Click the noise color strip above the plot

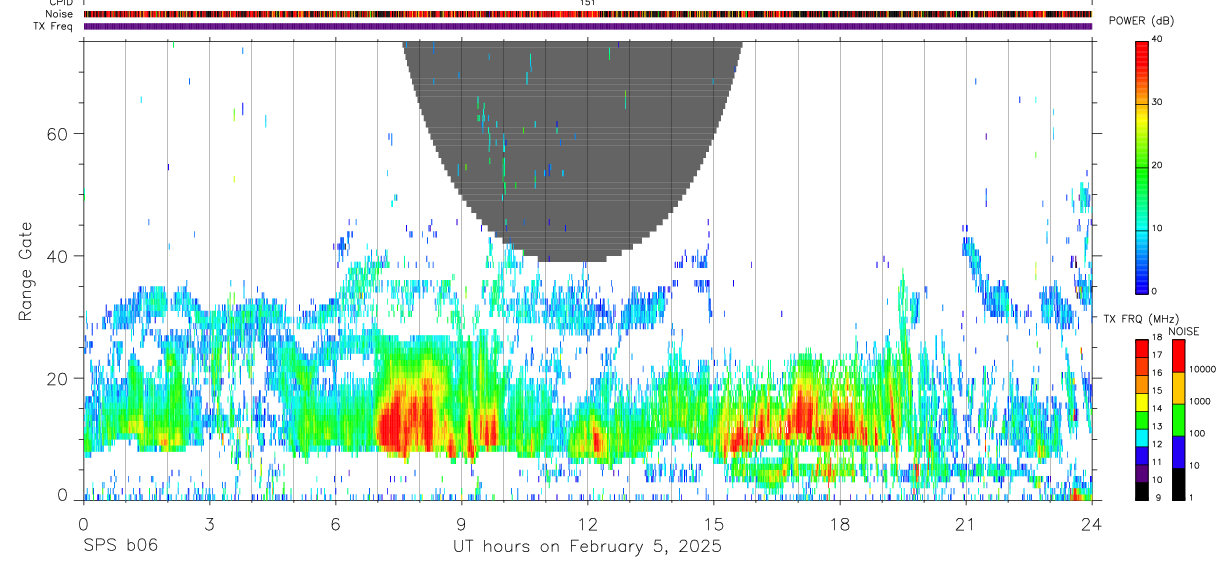[x=587, y=14]
